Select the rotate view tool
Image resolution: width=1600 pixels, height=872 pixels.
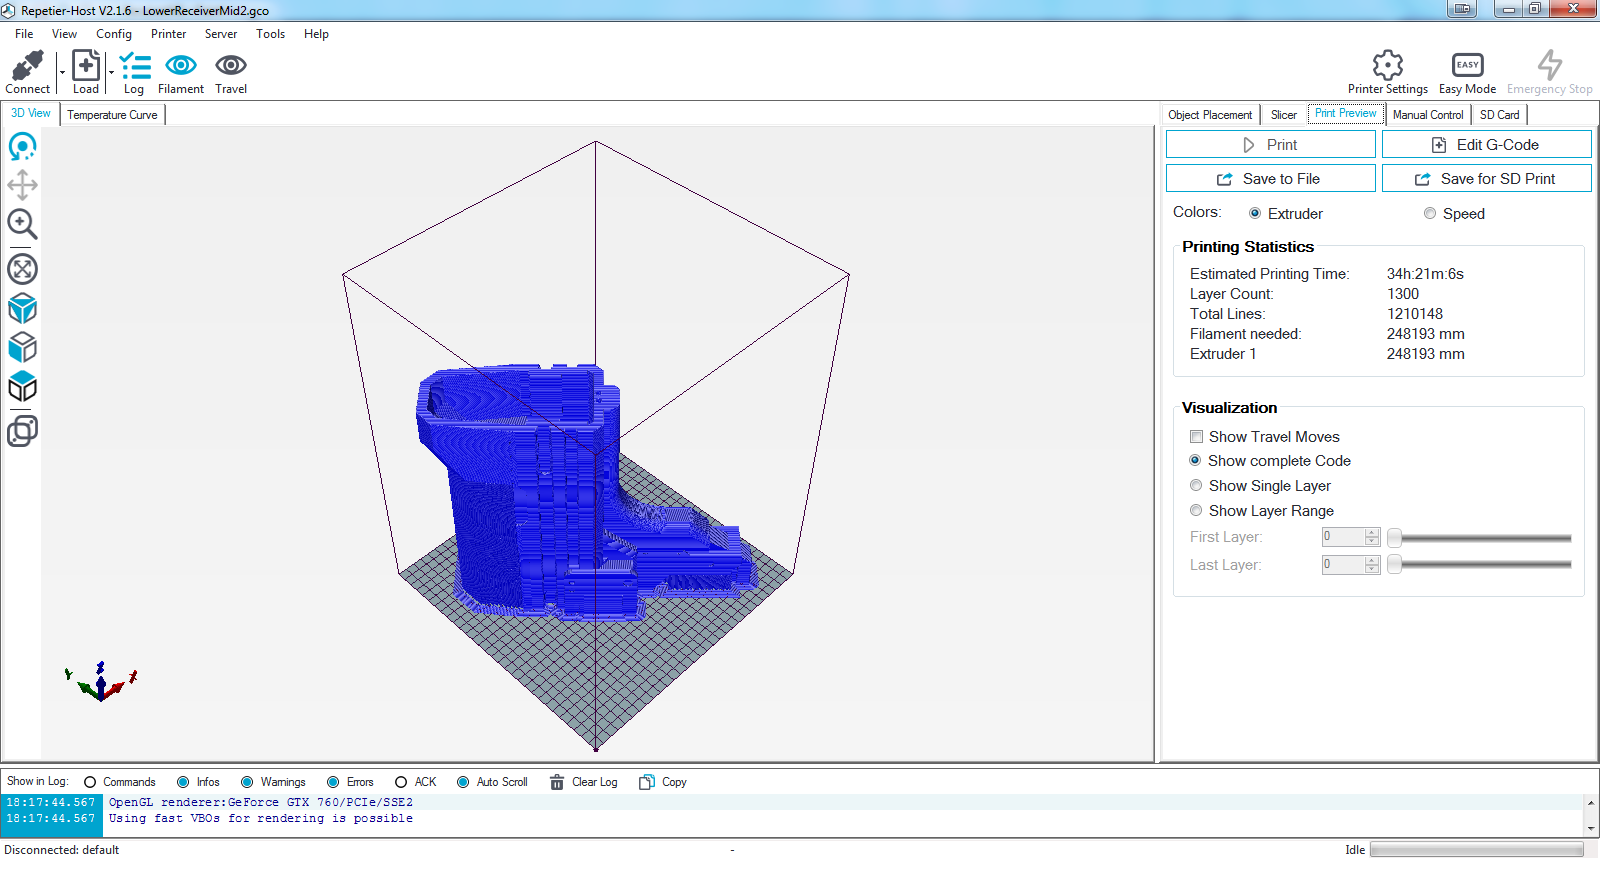(x=22, y=147)
